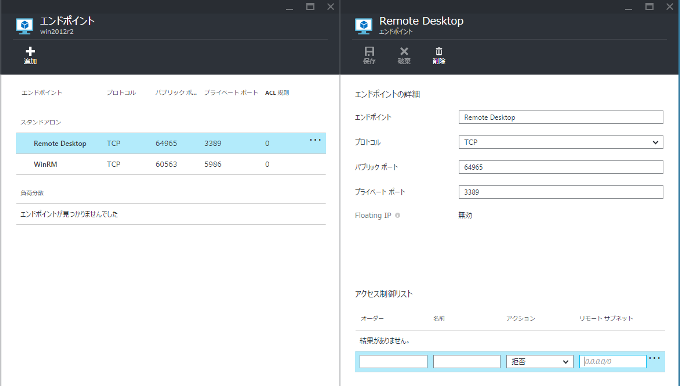Open the ACL action dropdown showing 拒否

tap(540, 362)
